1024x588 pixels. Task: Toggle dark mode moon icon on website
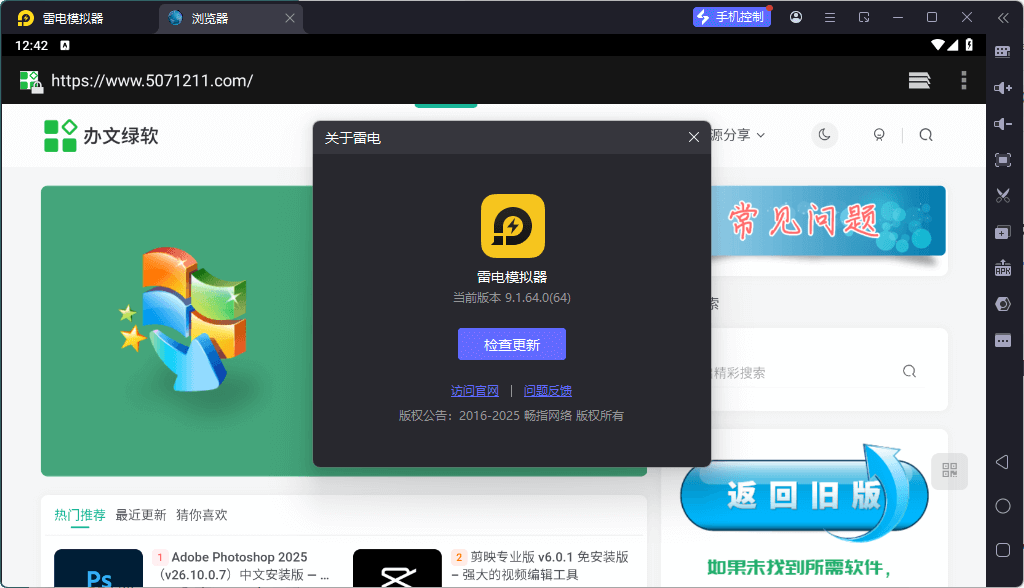(x=824, y=135)
